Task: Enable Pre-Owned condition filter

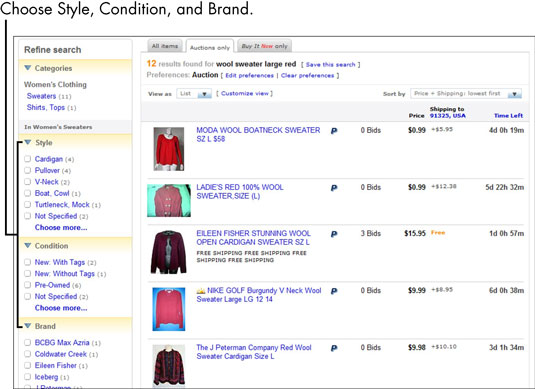Action: (28, 285)
